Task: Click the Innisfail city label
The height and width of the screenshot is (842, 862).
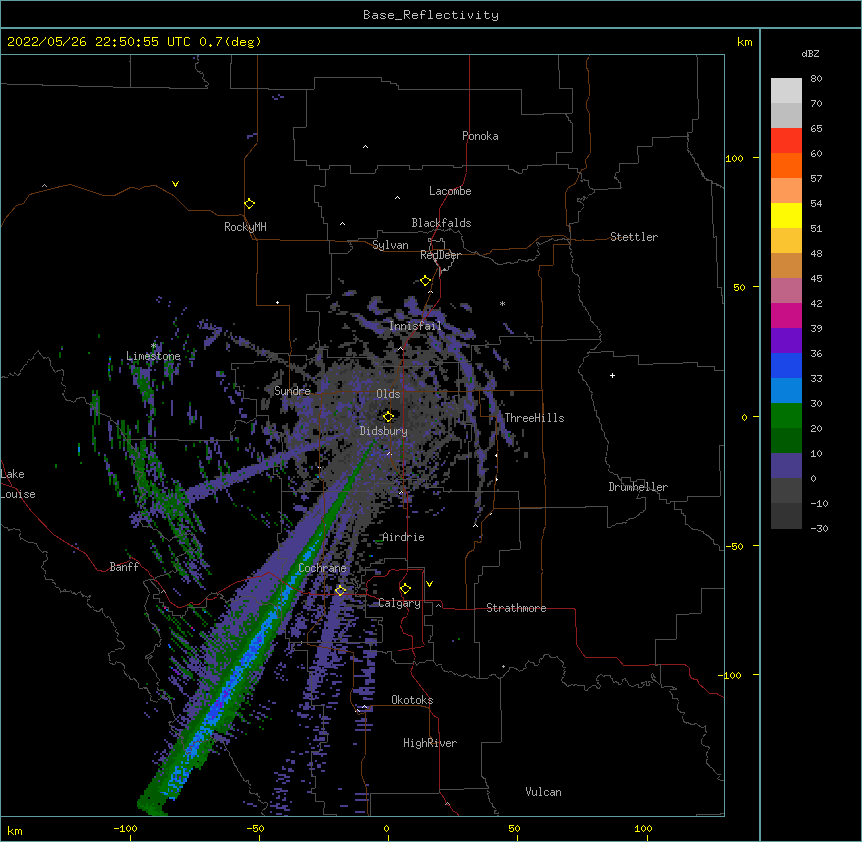Action: pos(415,326)
